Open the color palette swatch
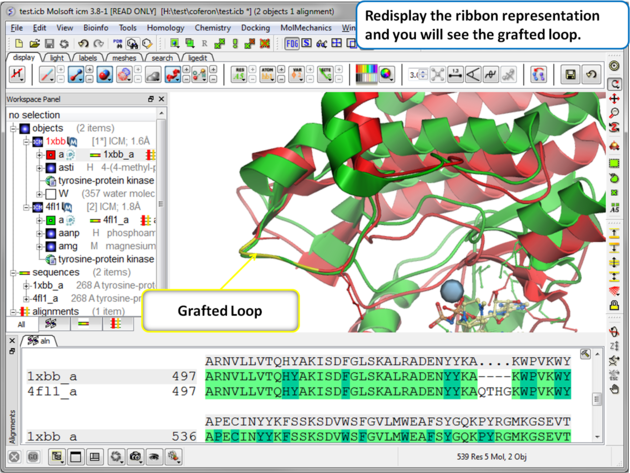630x473 pixels. 365,75
